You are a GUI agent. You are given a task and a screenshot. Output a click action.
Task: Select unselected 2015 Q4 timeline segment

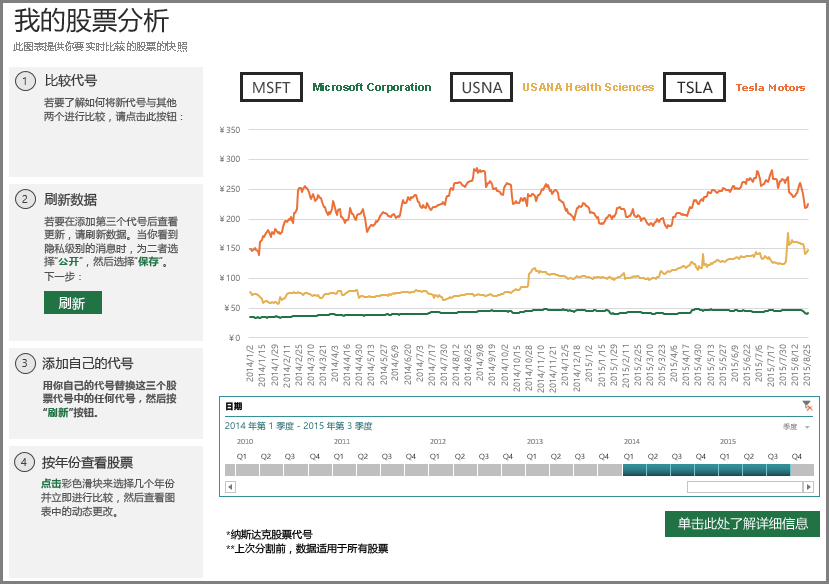point(803,470)
